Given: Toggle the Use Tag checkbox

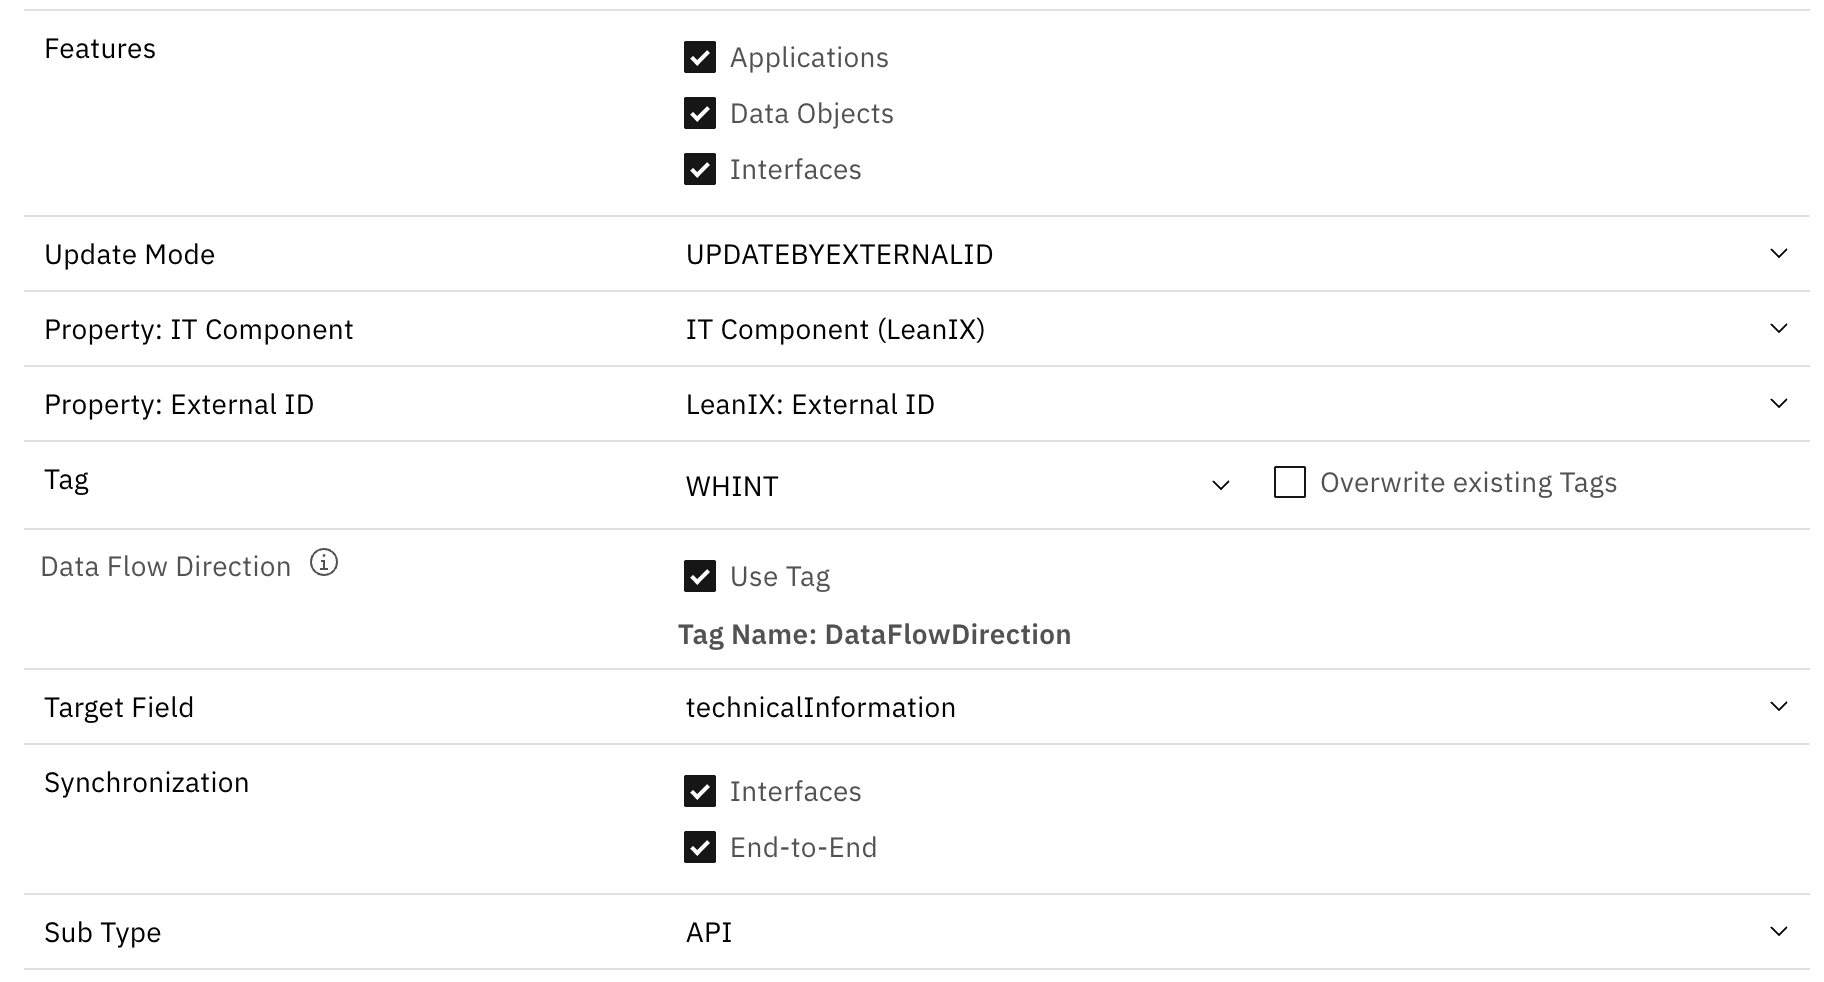Looking at the screenshot, I should pyautogui.click(x=700, y=577).
